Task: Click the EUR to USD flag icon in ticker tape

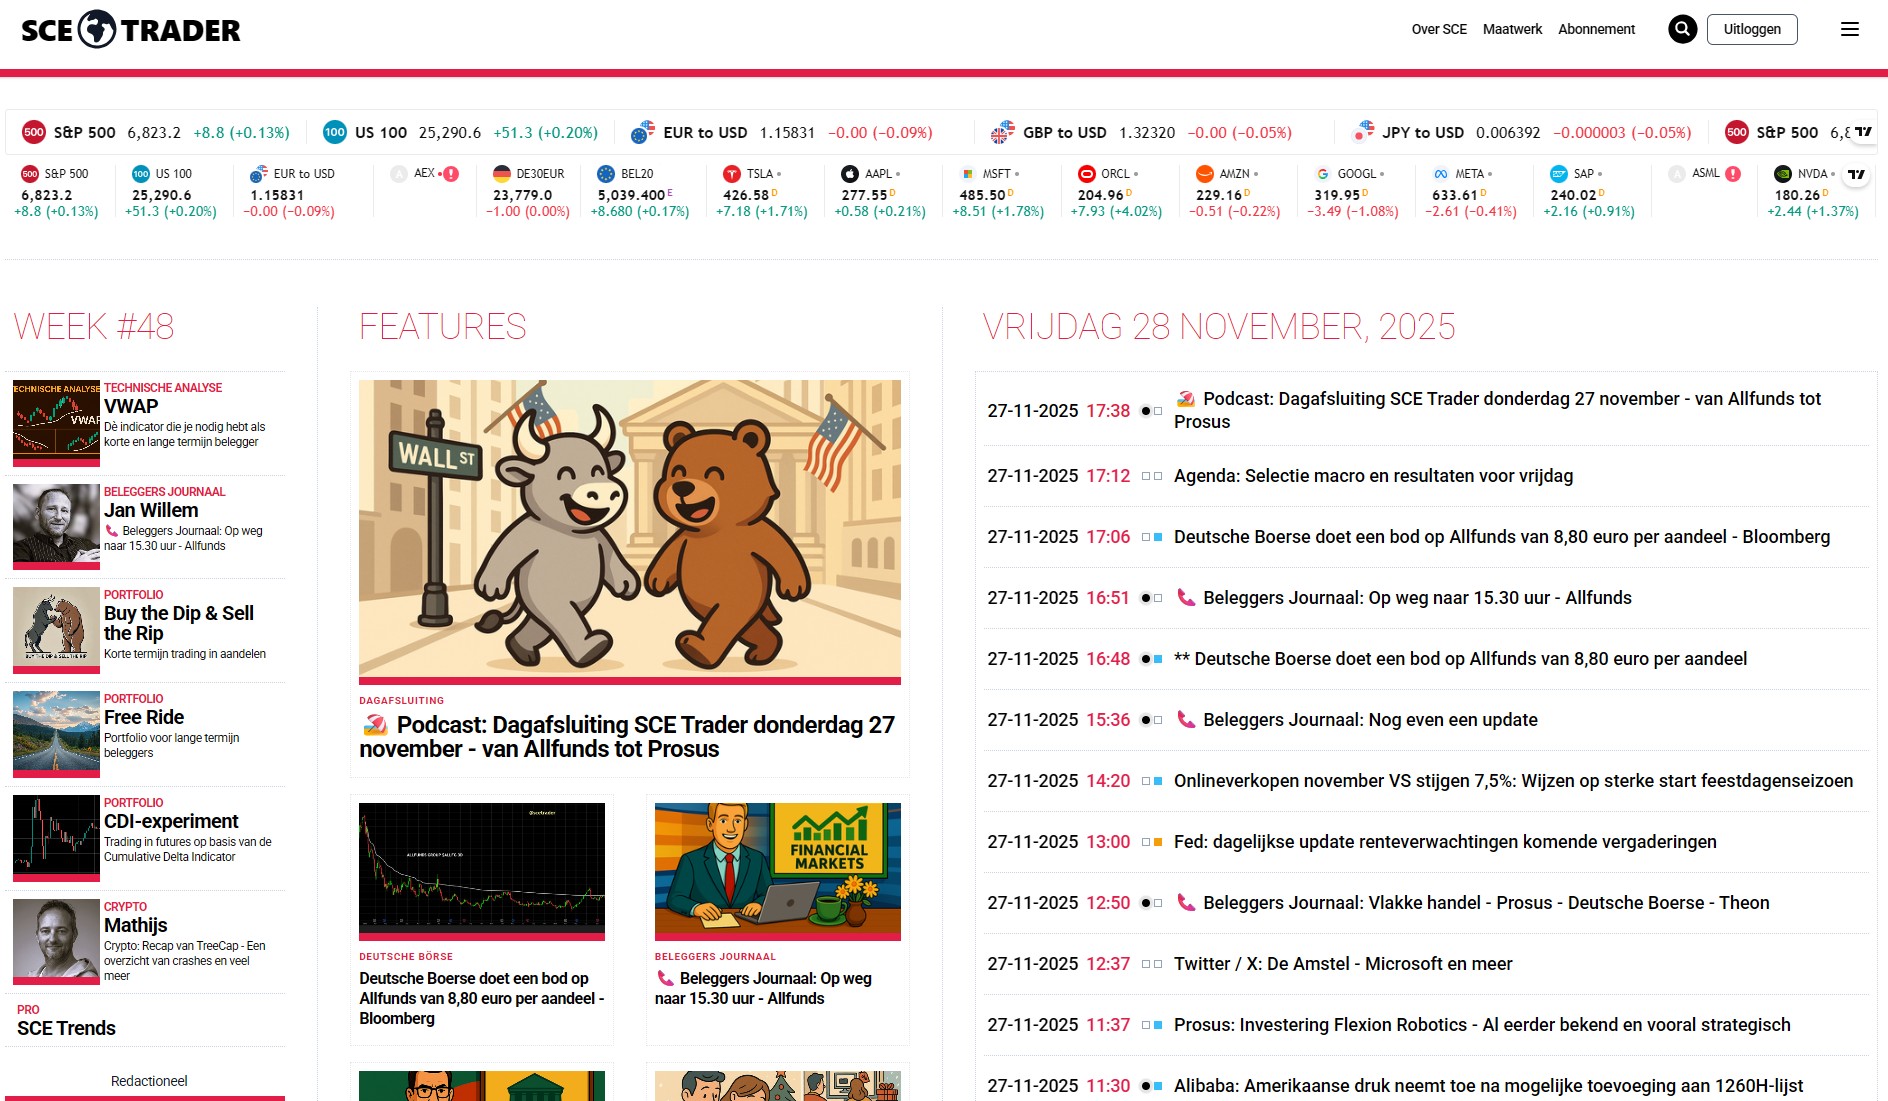Action: click(x=643, y=132)
